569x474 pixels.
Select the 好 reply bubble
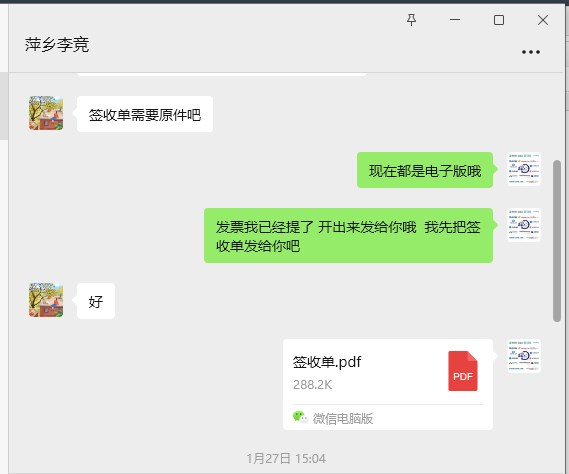pyautogui.click(x=96, y=301)
